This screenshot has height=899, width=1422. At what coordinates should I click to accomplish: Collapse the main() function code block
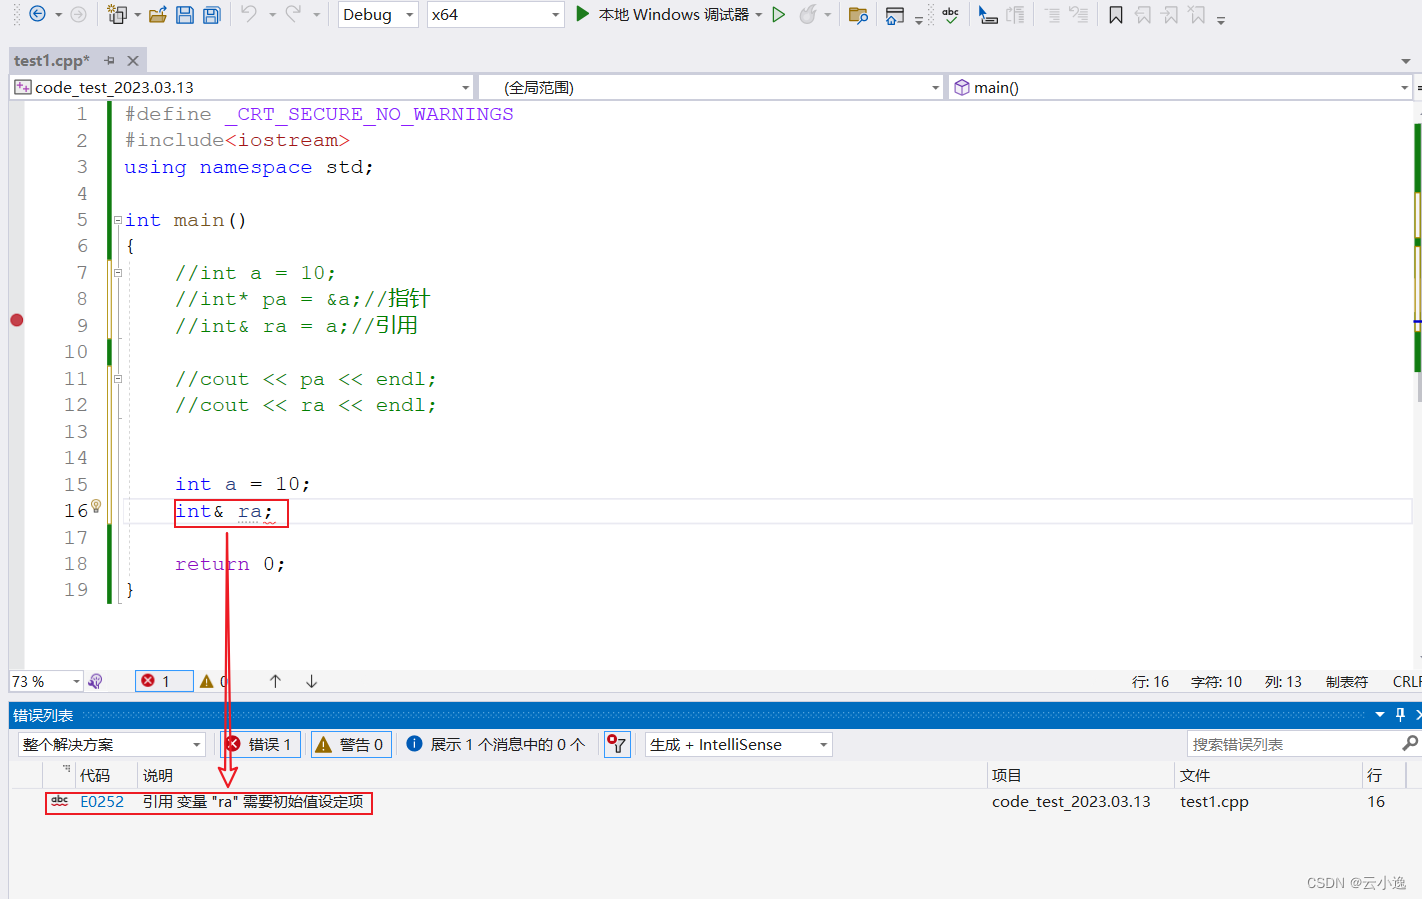coord(117,220)
